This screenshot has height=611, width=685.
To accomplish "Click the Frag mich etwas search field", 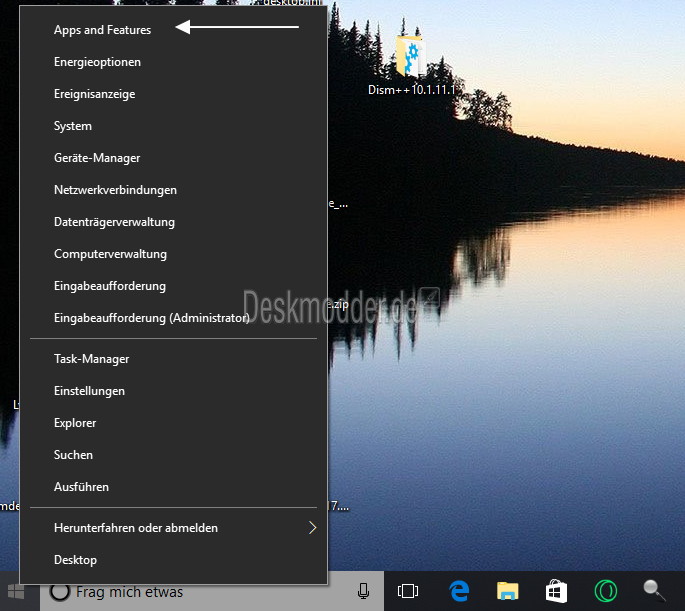I will click(200, 592).
